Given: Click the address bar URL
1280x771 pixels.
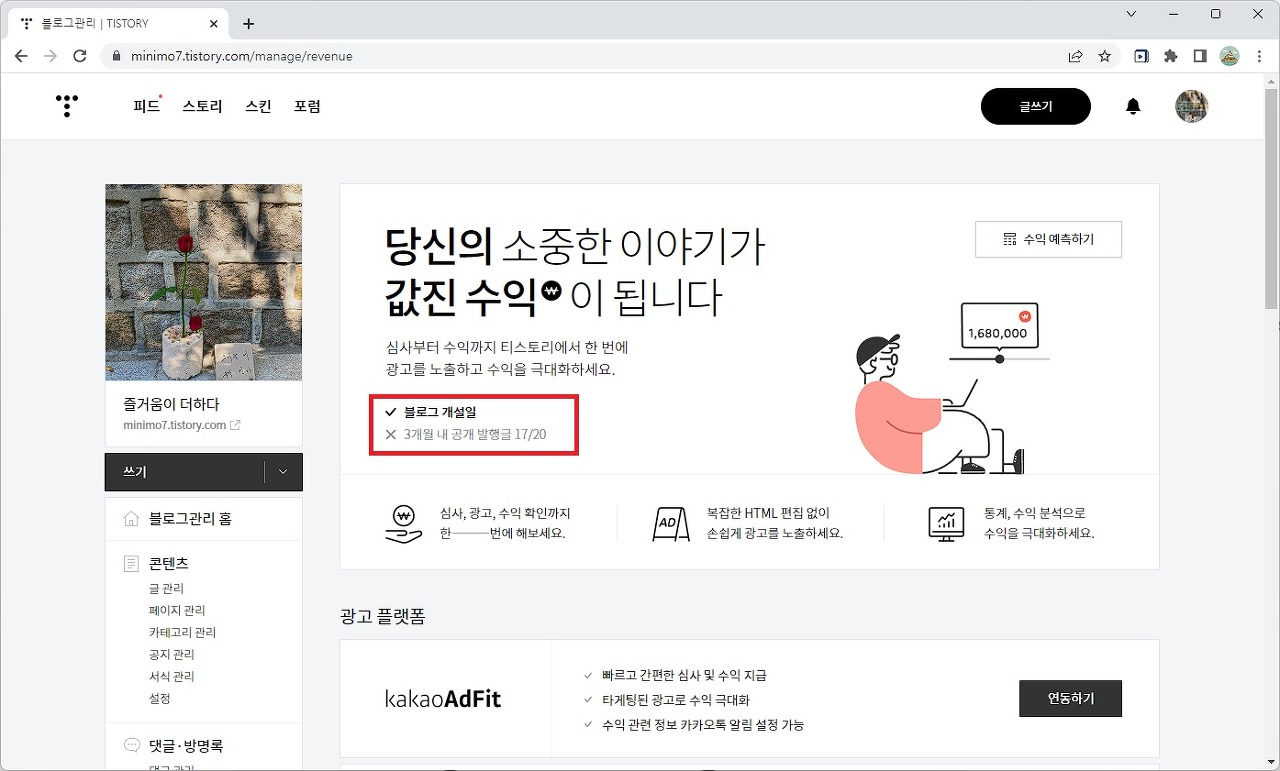Looking at the screenshot, I should click(x=241, y=56).
